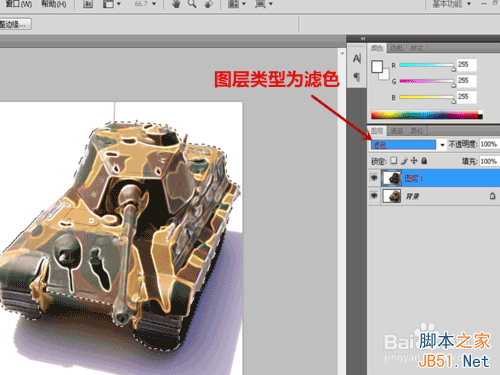Click the 背景 layer lock icon
The image size is (500, 375).
click(x=492, y=196)
